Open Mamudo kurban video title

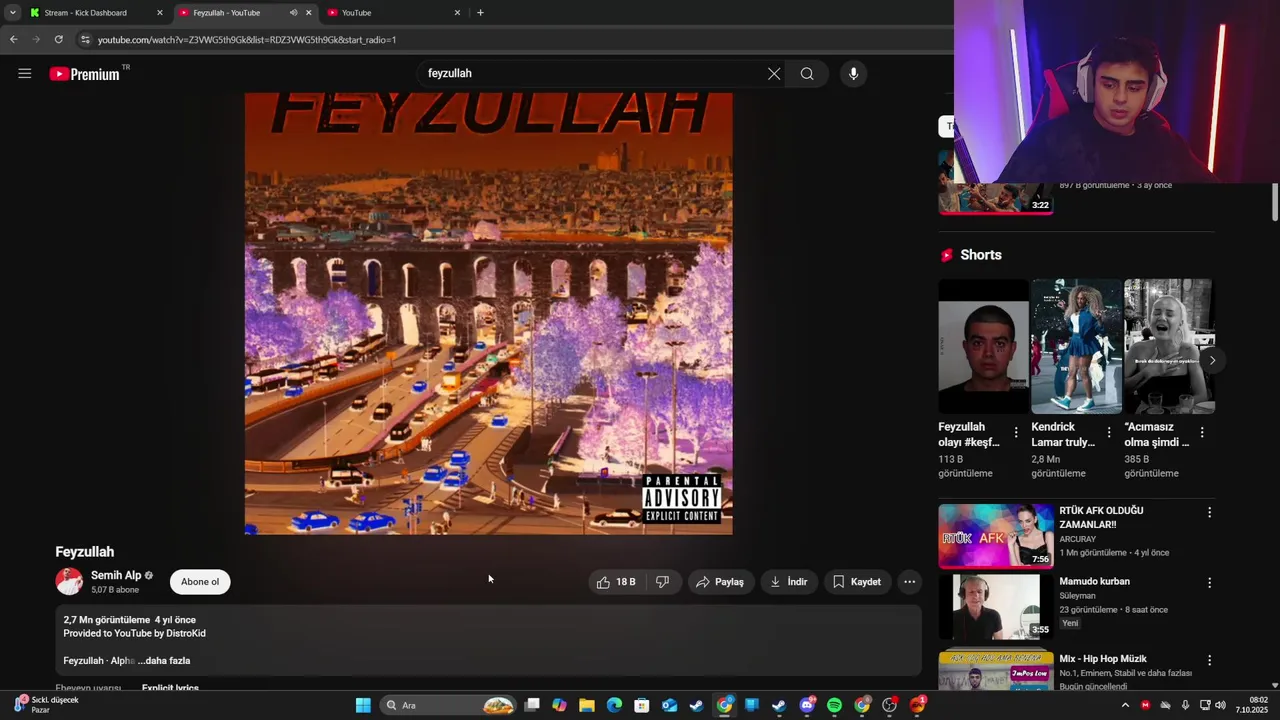(x=1094, y=581)
